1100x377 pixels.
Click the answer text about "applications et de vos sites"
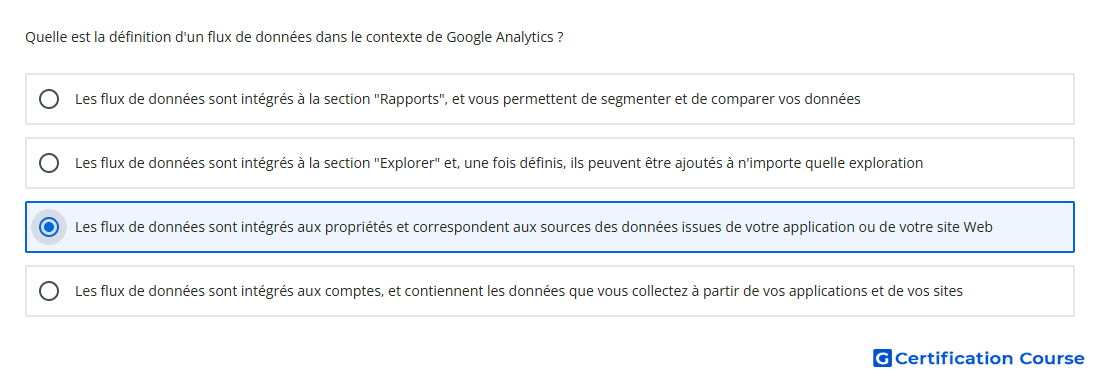[518, 291]
